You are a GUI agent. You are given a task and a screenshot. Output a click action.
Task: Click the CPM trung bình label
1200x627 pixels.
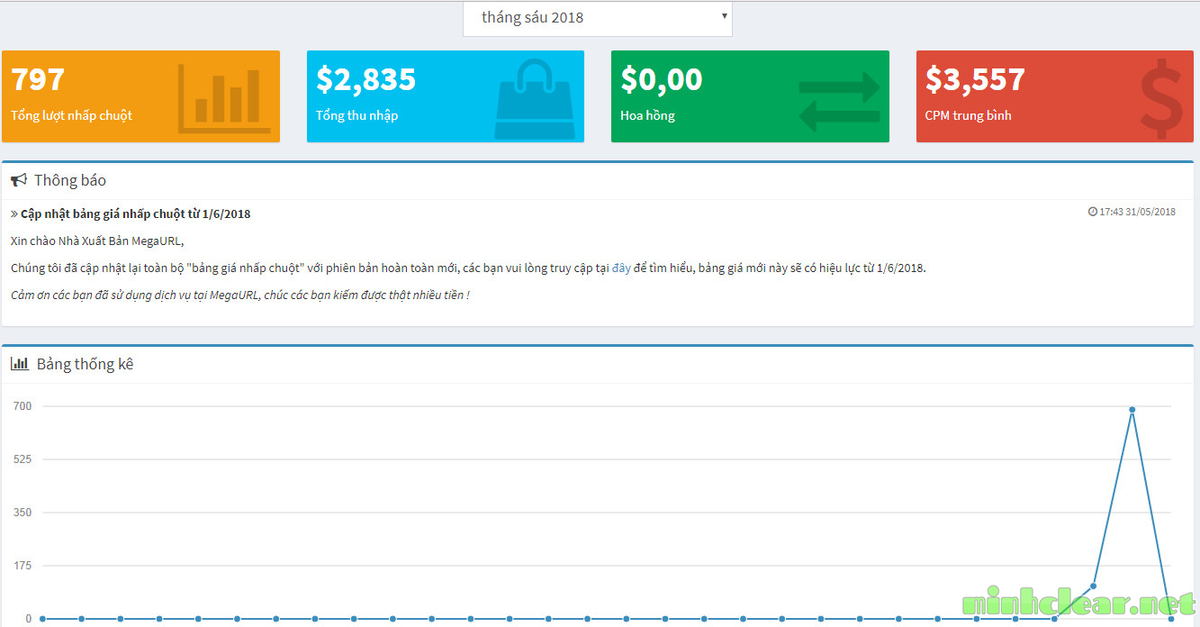[x=968, y=115]
